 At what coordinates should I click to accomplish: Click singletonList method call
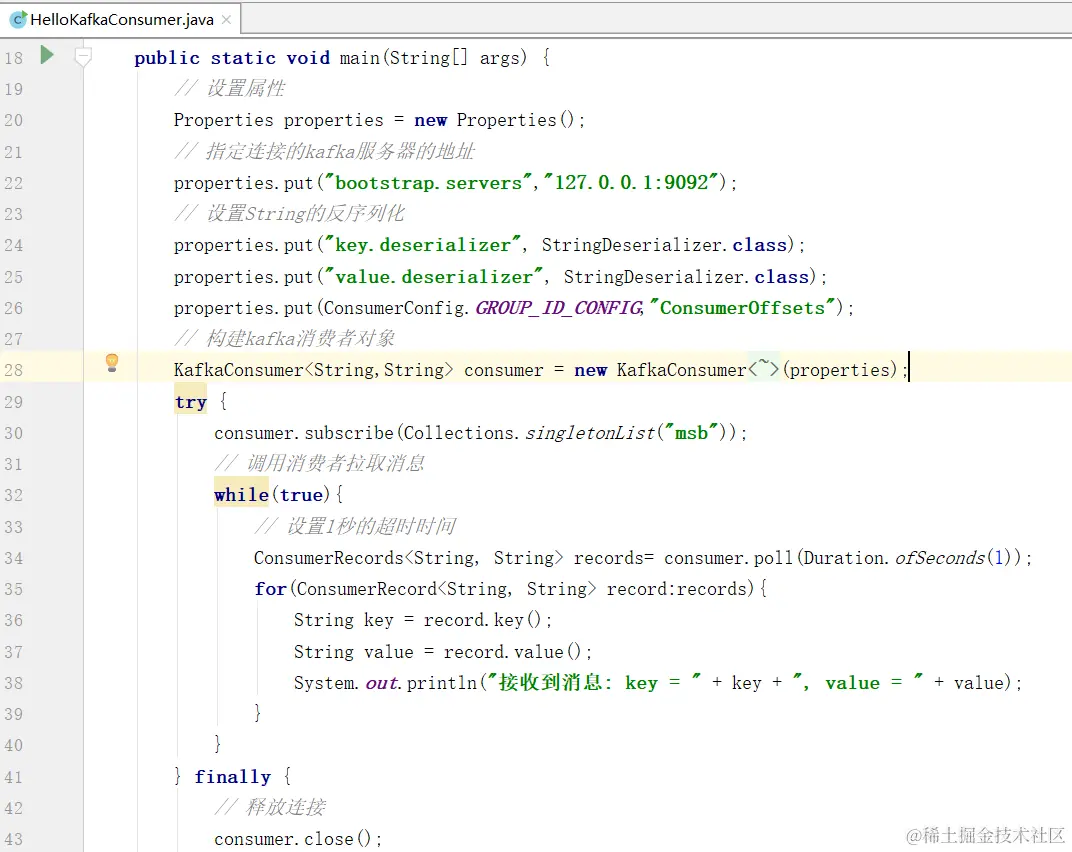coord(590,433)
